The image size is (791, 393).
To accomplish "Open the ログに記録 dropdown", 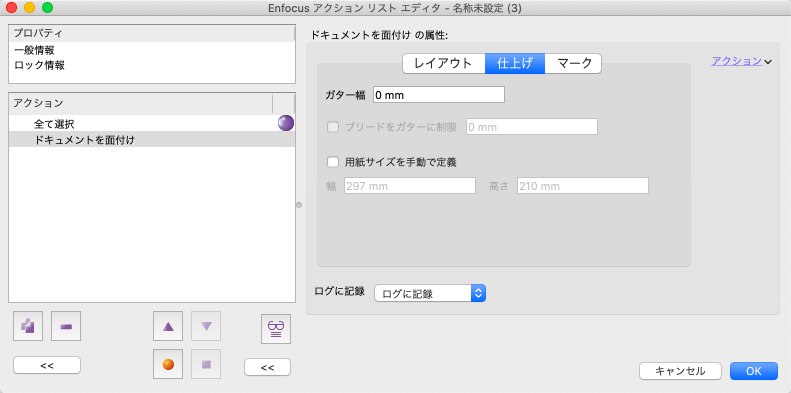I will [x=430, y=293].
